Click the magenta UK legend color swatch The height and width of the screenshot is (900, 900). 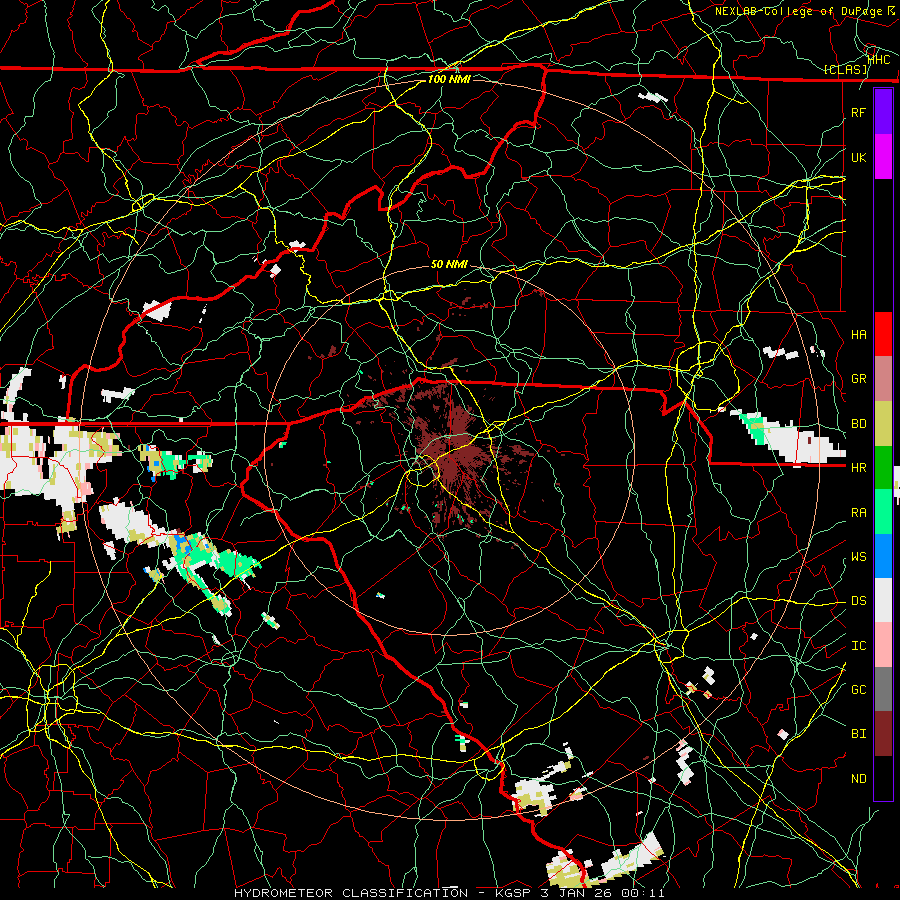pyautogui.click(x=883, y=157)
